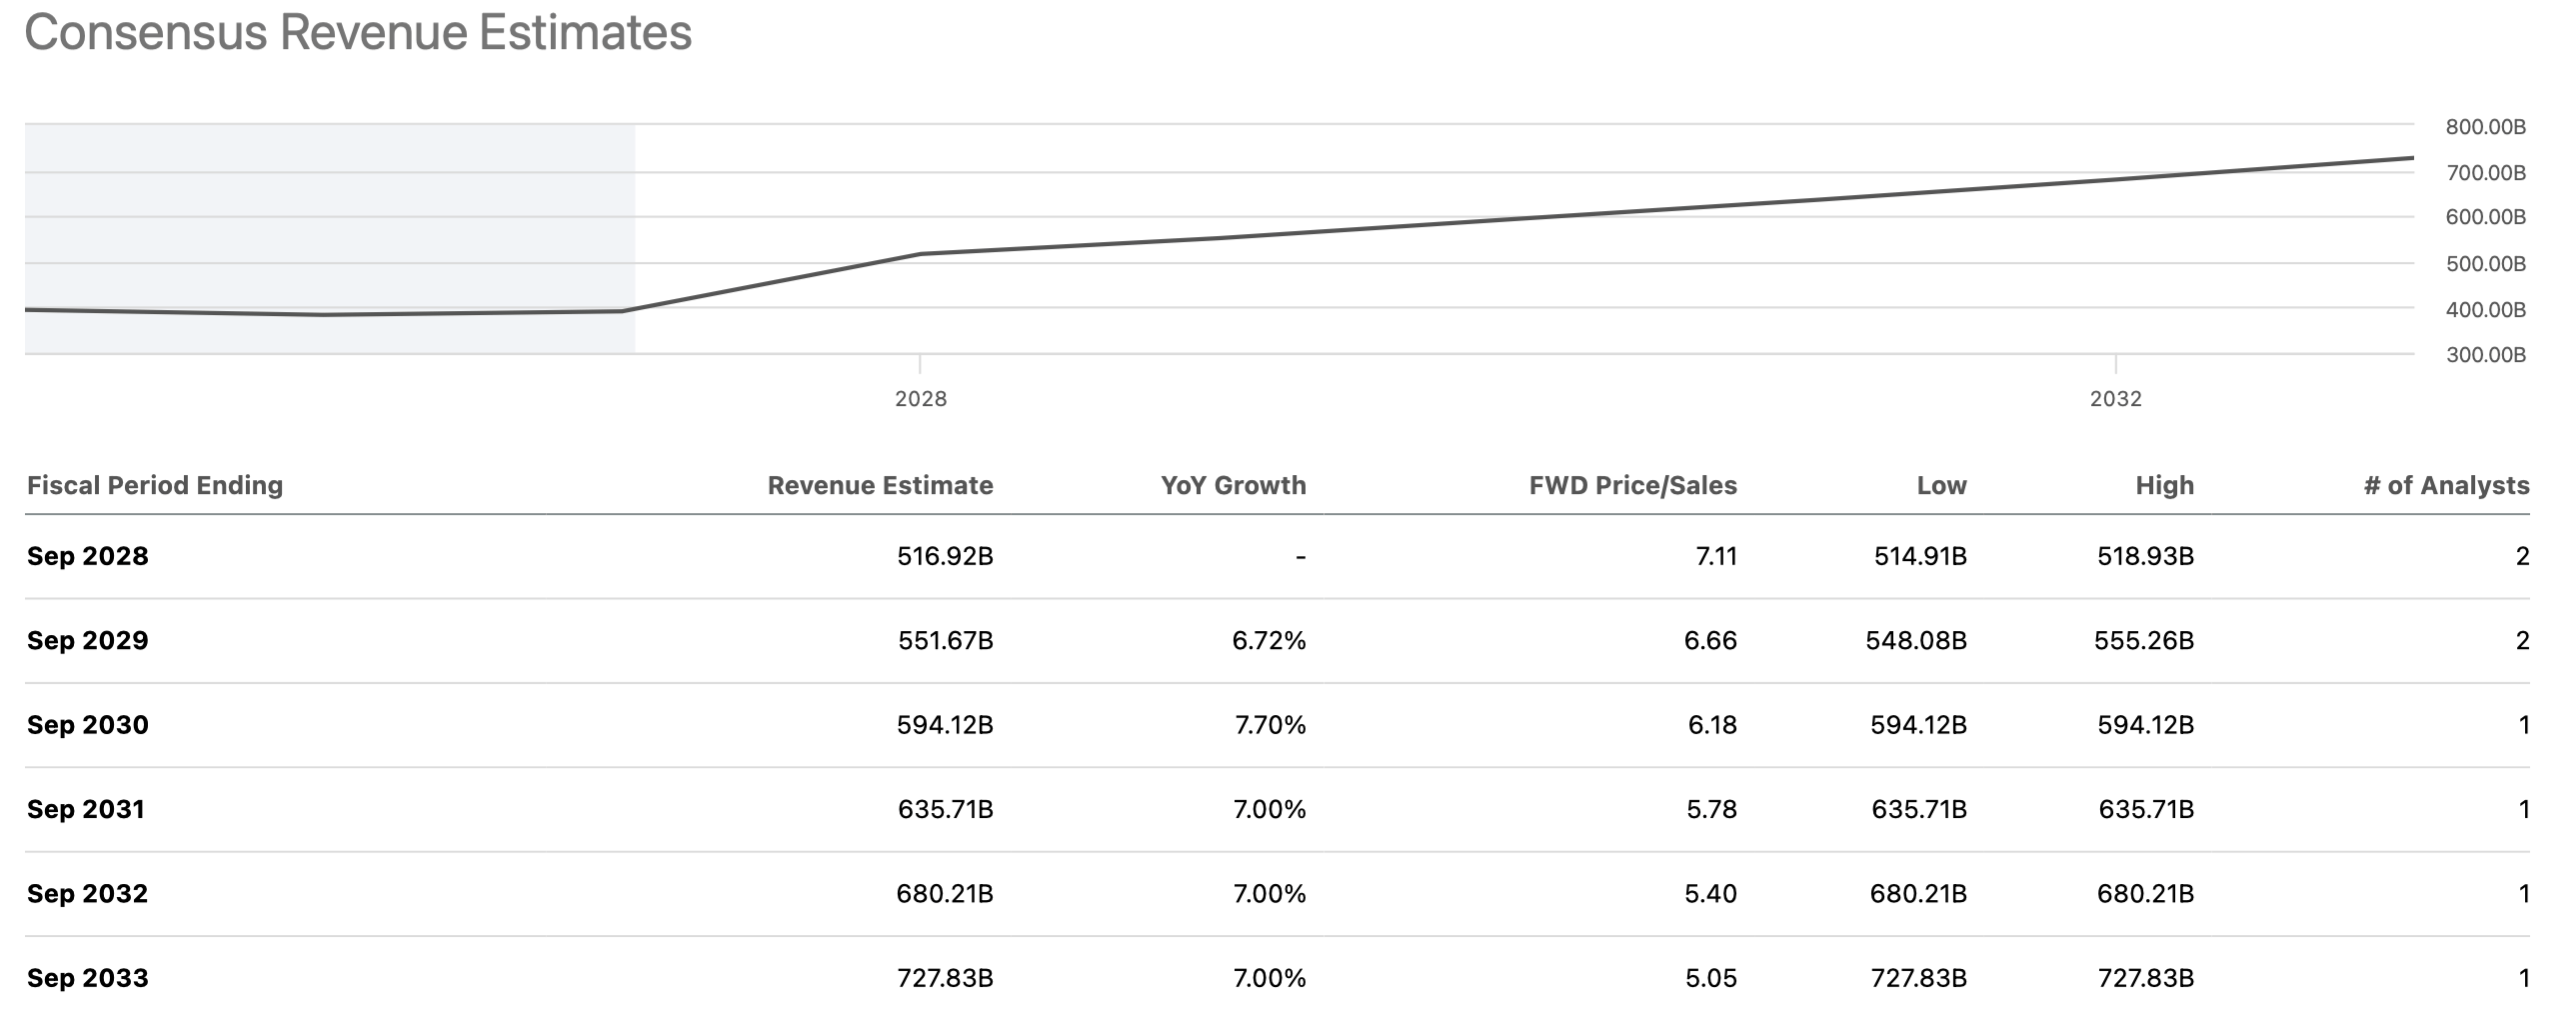Click the YoY Growth column header
The height and width of the screenshot is (1030, 2562).
(x=1233, y=486)
